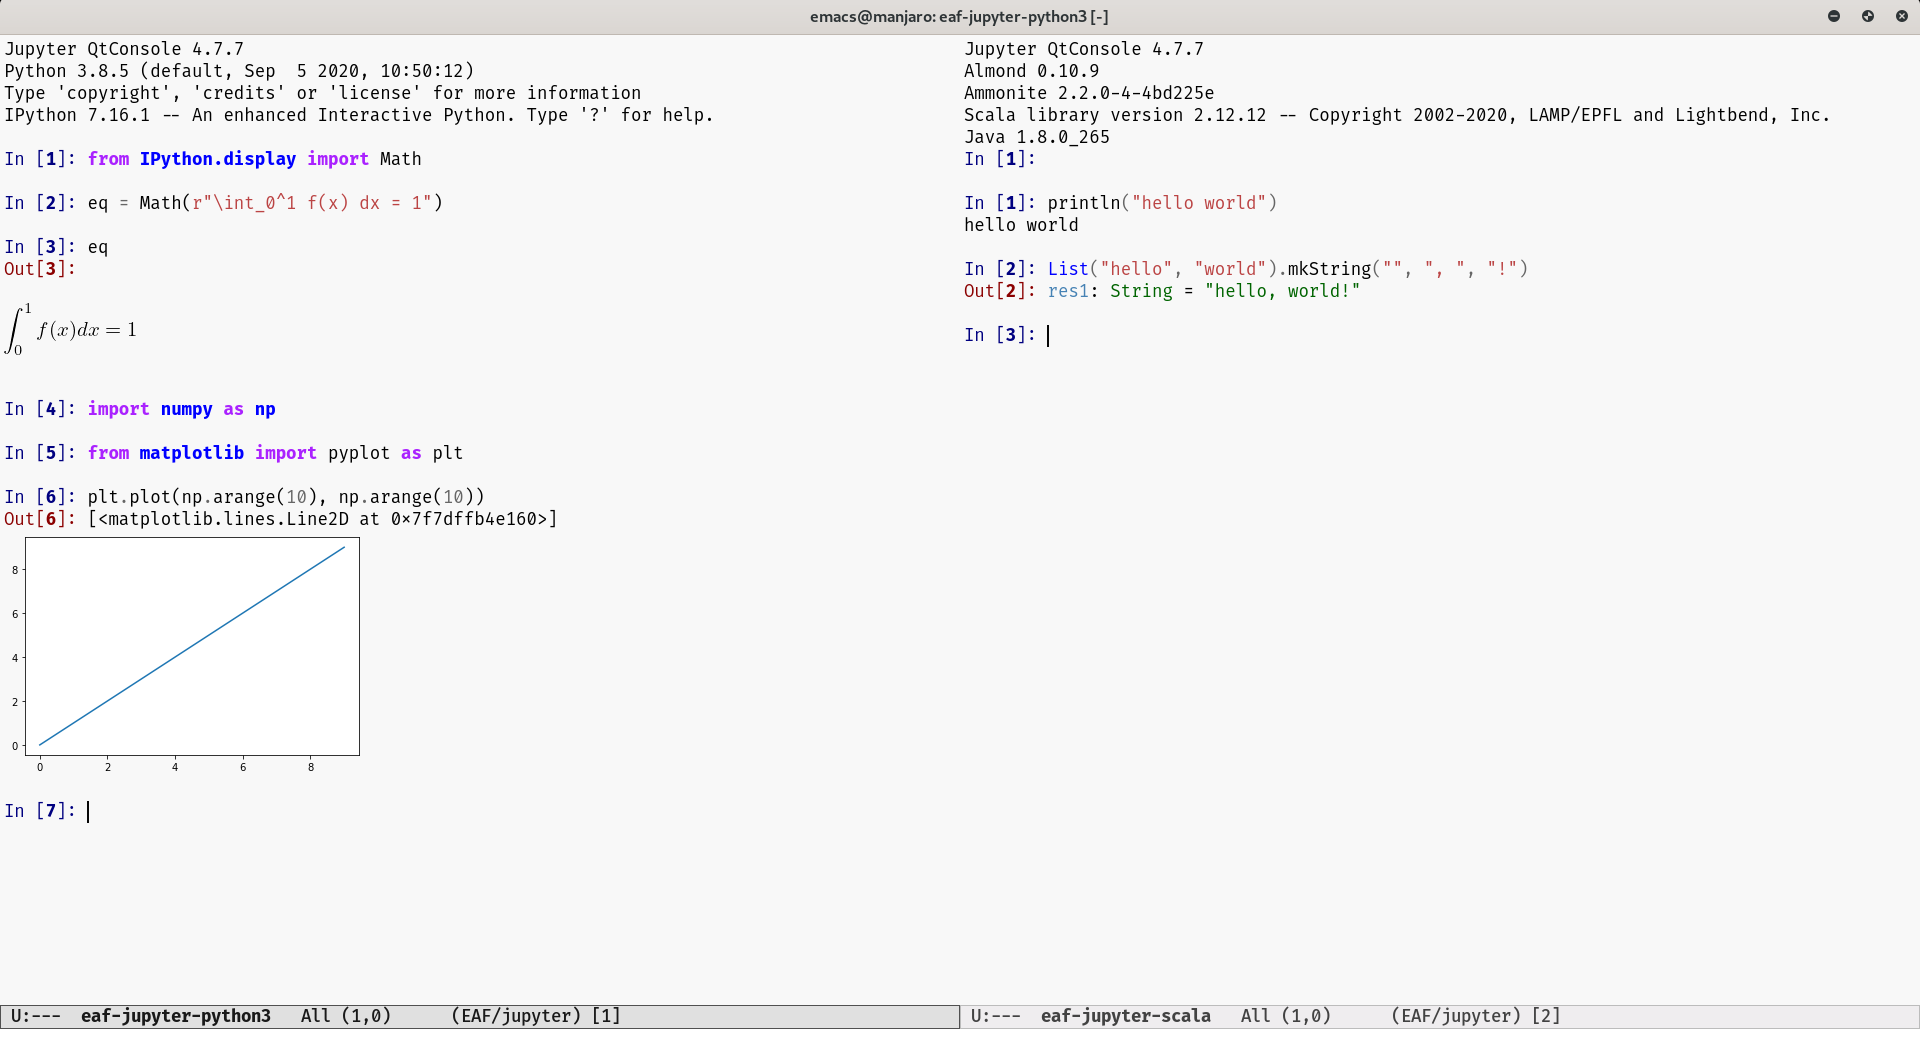Place cursor on the import numpy as np line
Image resolution: width=1920 pixels, height=1051 pixels.
(x=181, y=409)
